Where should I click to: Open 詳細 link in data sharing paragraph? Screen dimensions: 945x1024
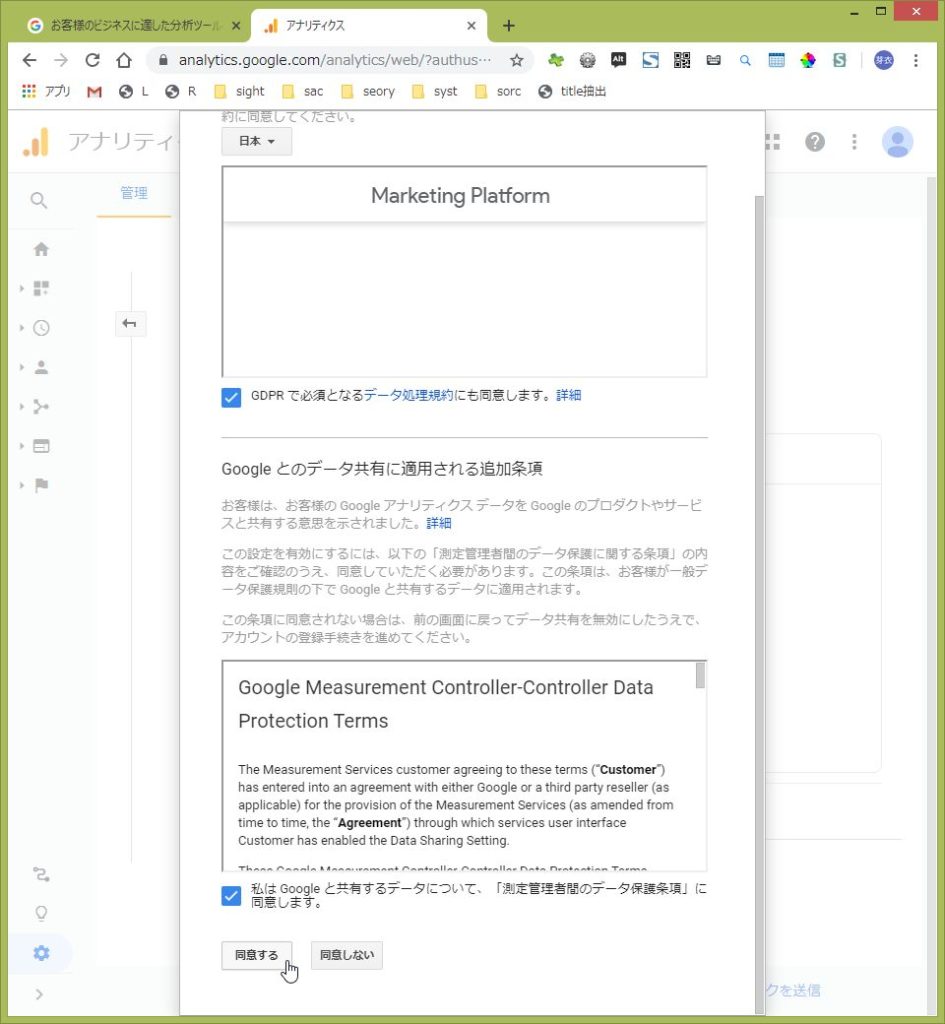tap(439, 524)
